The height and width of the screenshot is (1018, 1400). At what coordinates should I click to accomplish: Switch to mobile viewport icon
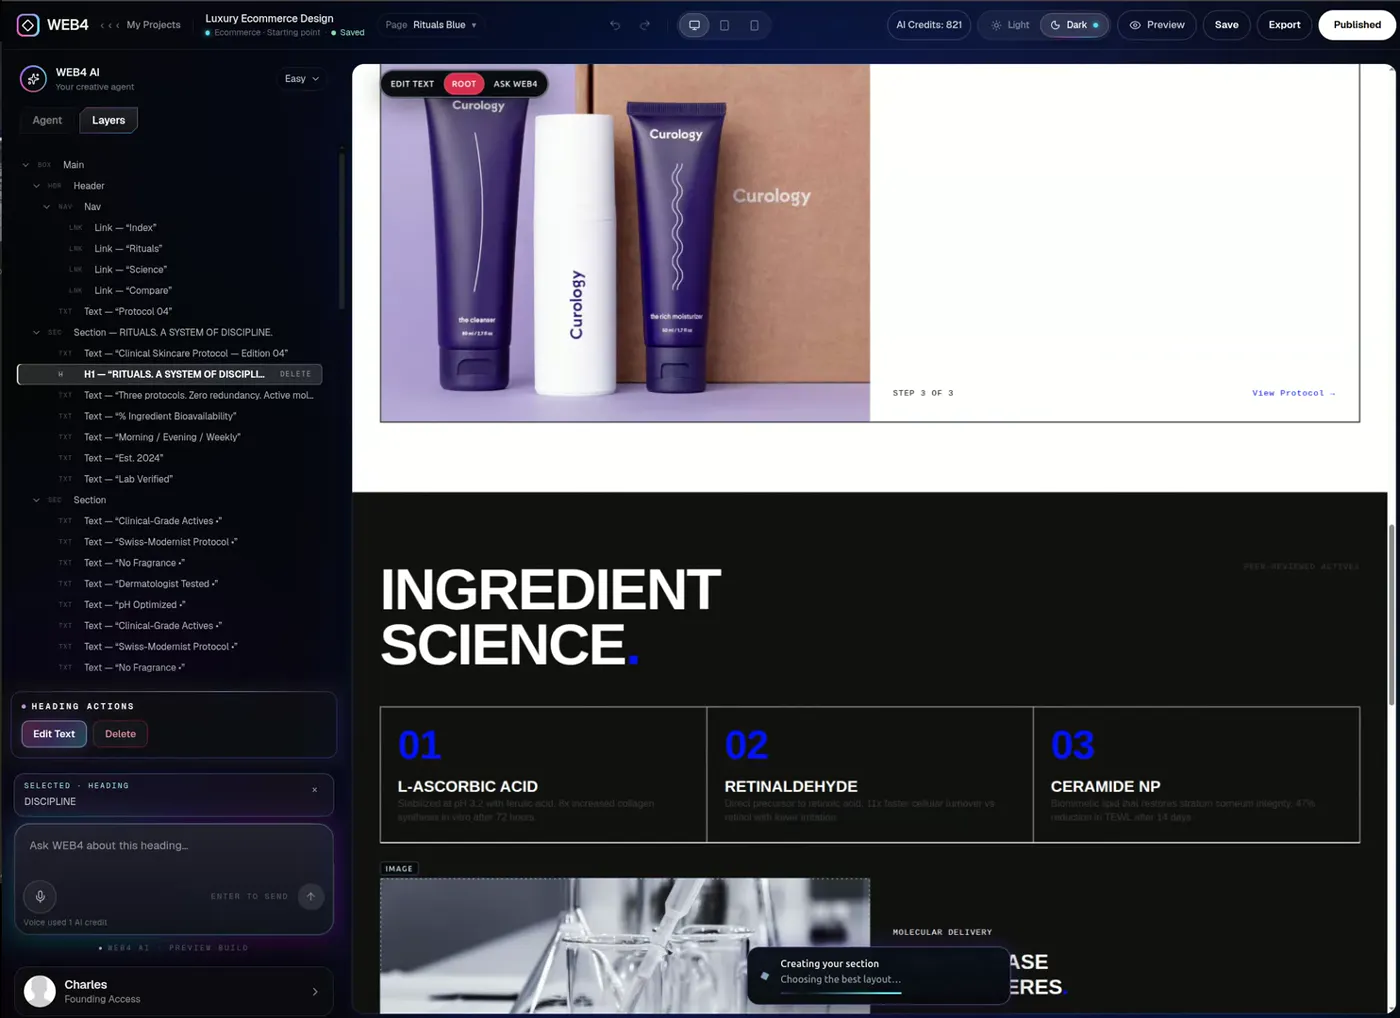point(754,25)
